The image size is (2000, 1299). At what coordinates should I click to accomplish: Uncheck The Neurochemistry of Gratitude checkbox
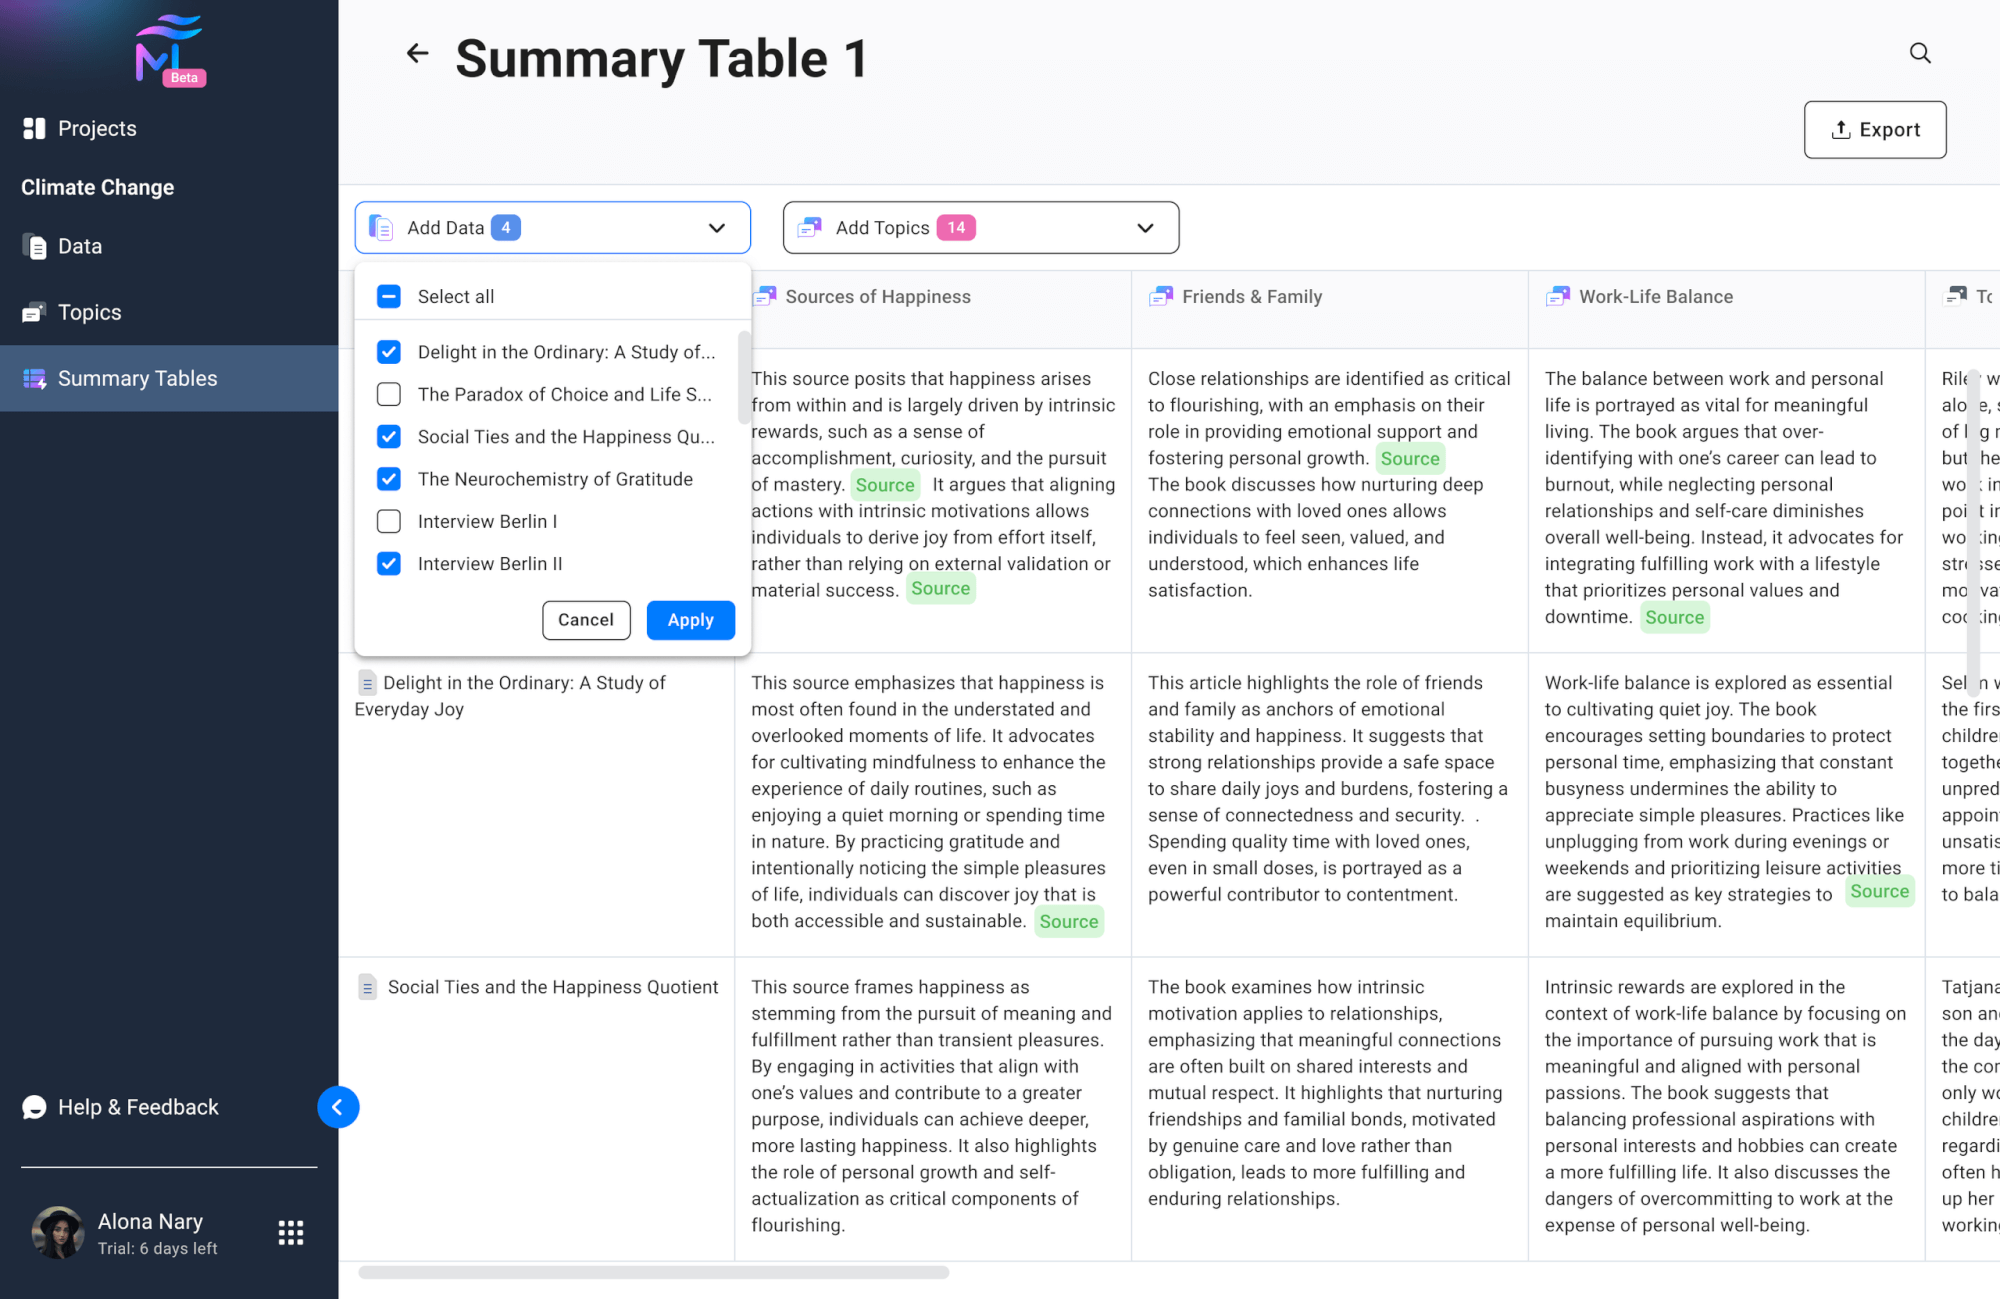tap(389, 479)
